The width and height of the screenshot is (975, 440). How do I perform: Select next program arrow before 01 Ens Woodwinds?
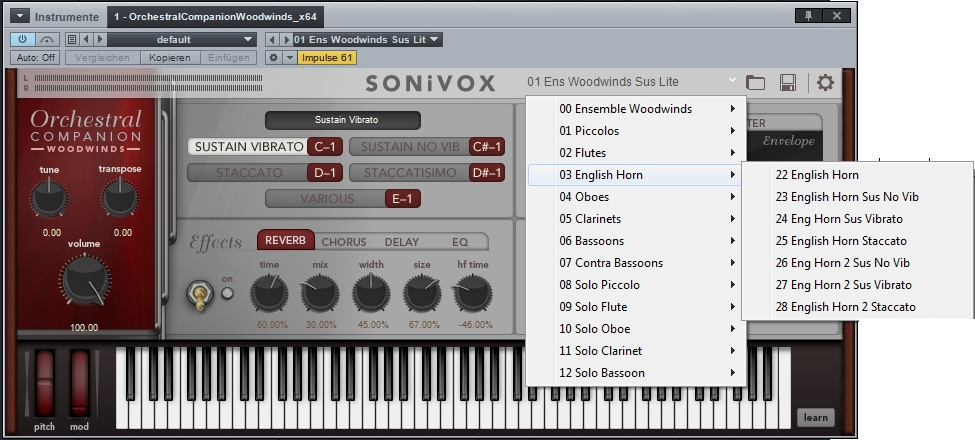[x=285, y=39]
